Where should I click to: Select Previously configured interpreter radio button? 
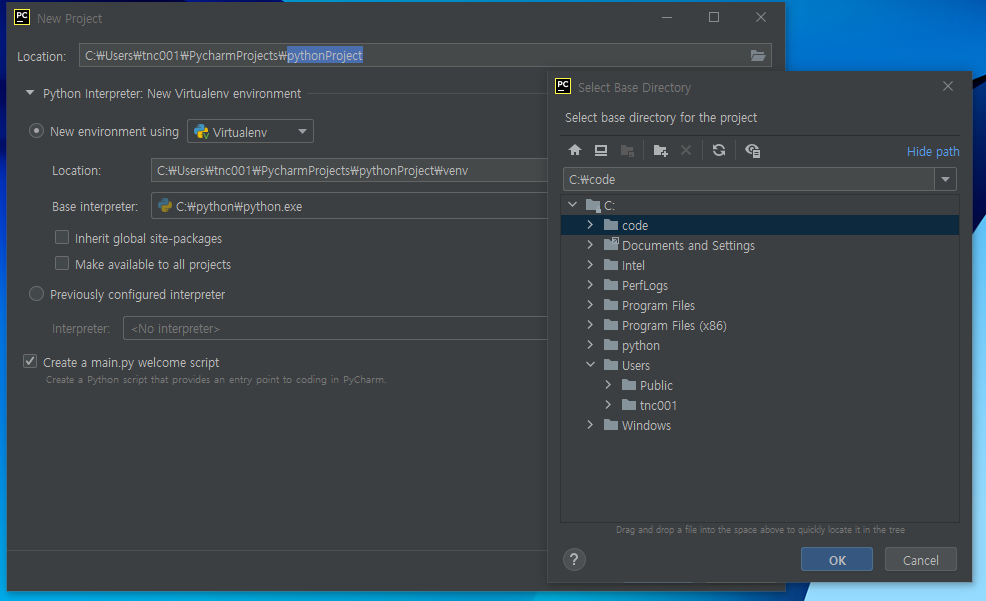point(36,294)
